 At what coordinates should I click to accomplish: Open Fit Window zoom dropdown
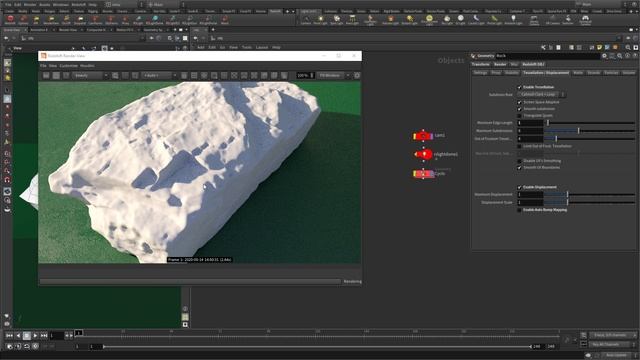(334, 76)
